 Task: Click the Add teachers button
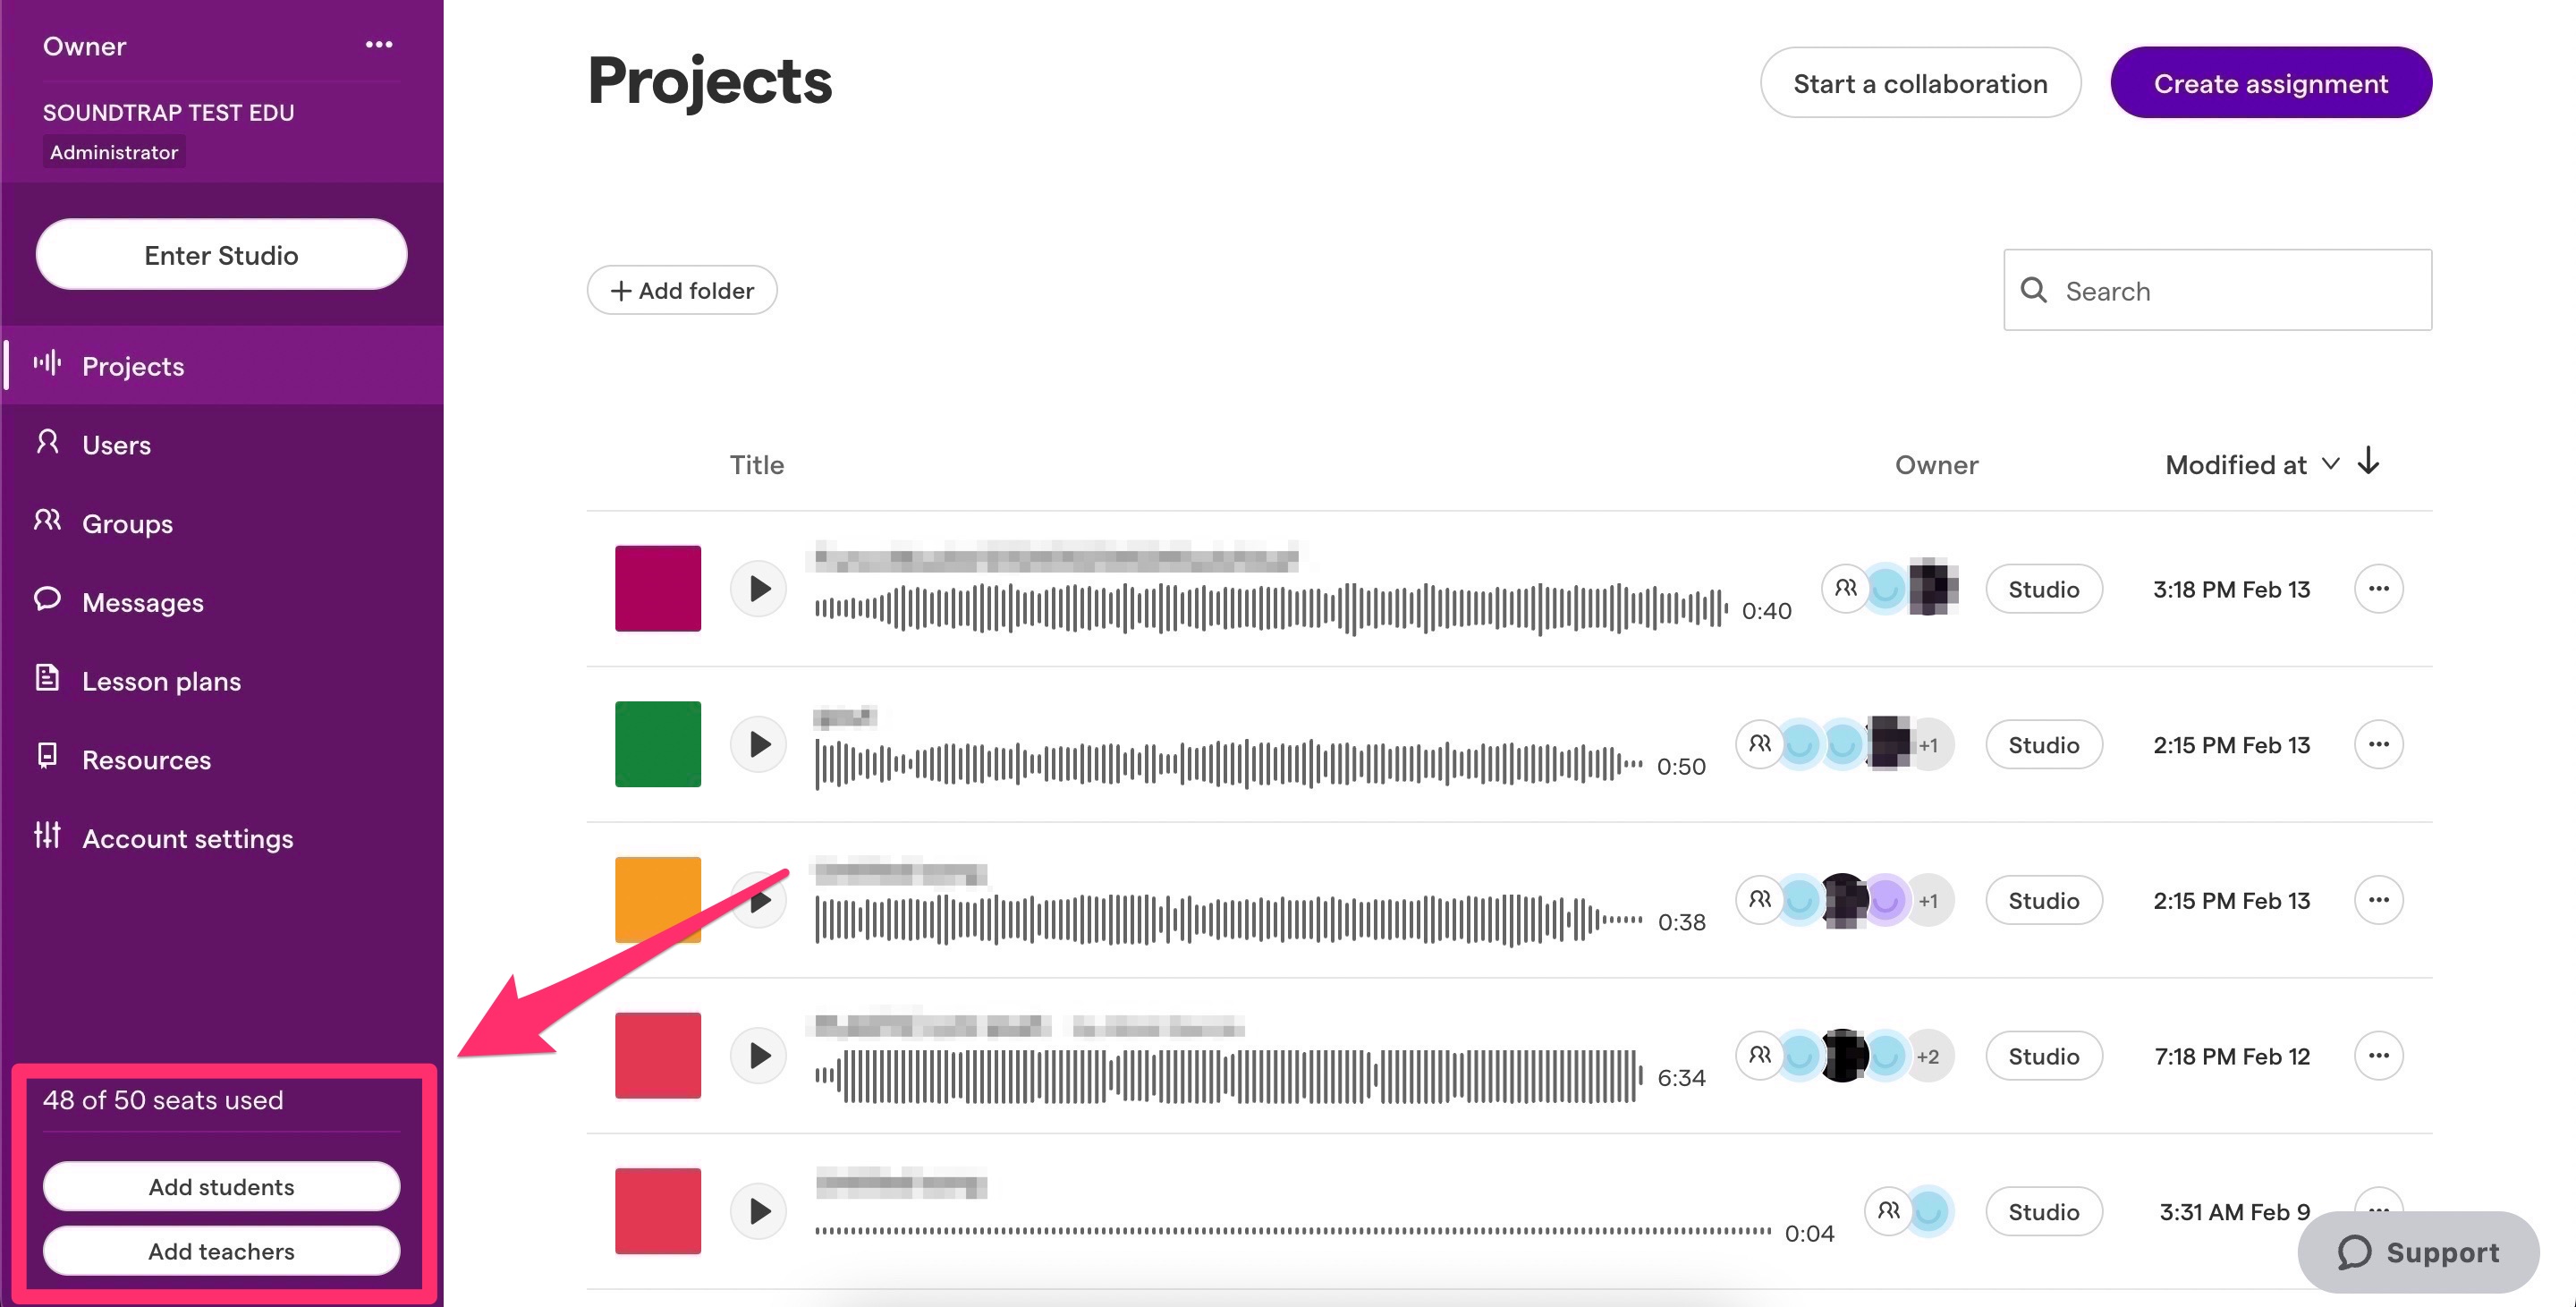pyautogui.click(x=221, y=1251)
